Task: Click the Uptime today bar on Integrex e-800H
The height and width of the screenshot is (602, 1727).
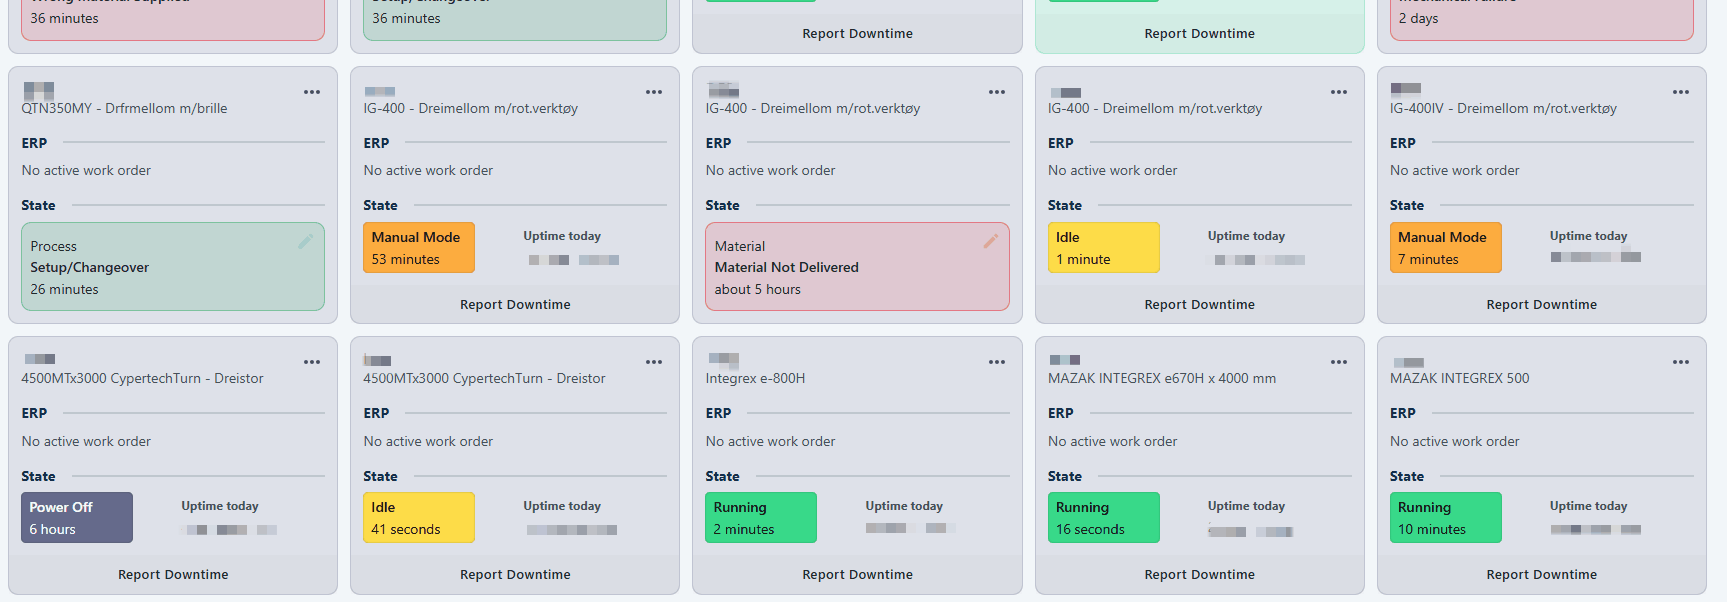Action: 909,528
